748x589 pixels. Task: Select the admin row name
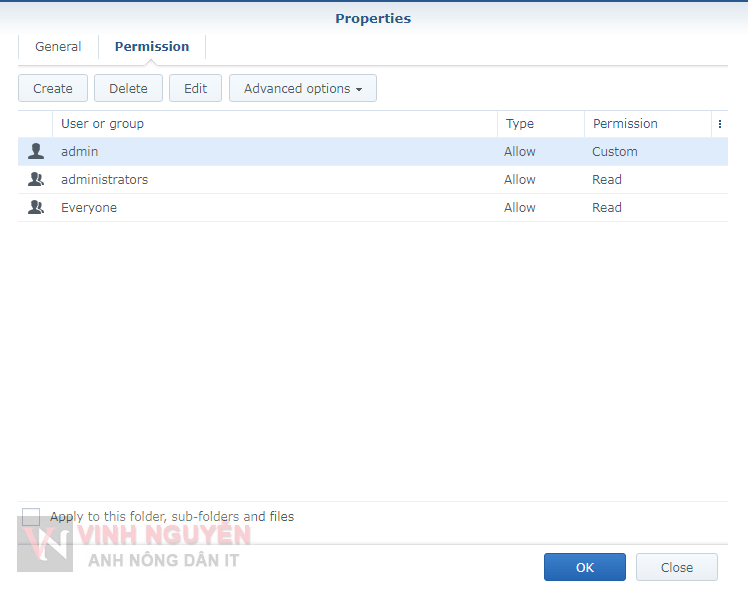pos(80,152)
